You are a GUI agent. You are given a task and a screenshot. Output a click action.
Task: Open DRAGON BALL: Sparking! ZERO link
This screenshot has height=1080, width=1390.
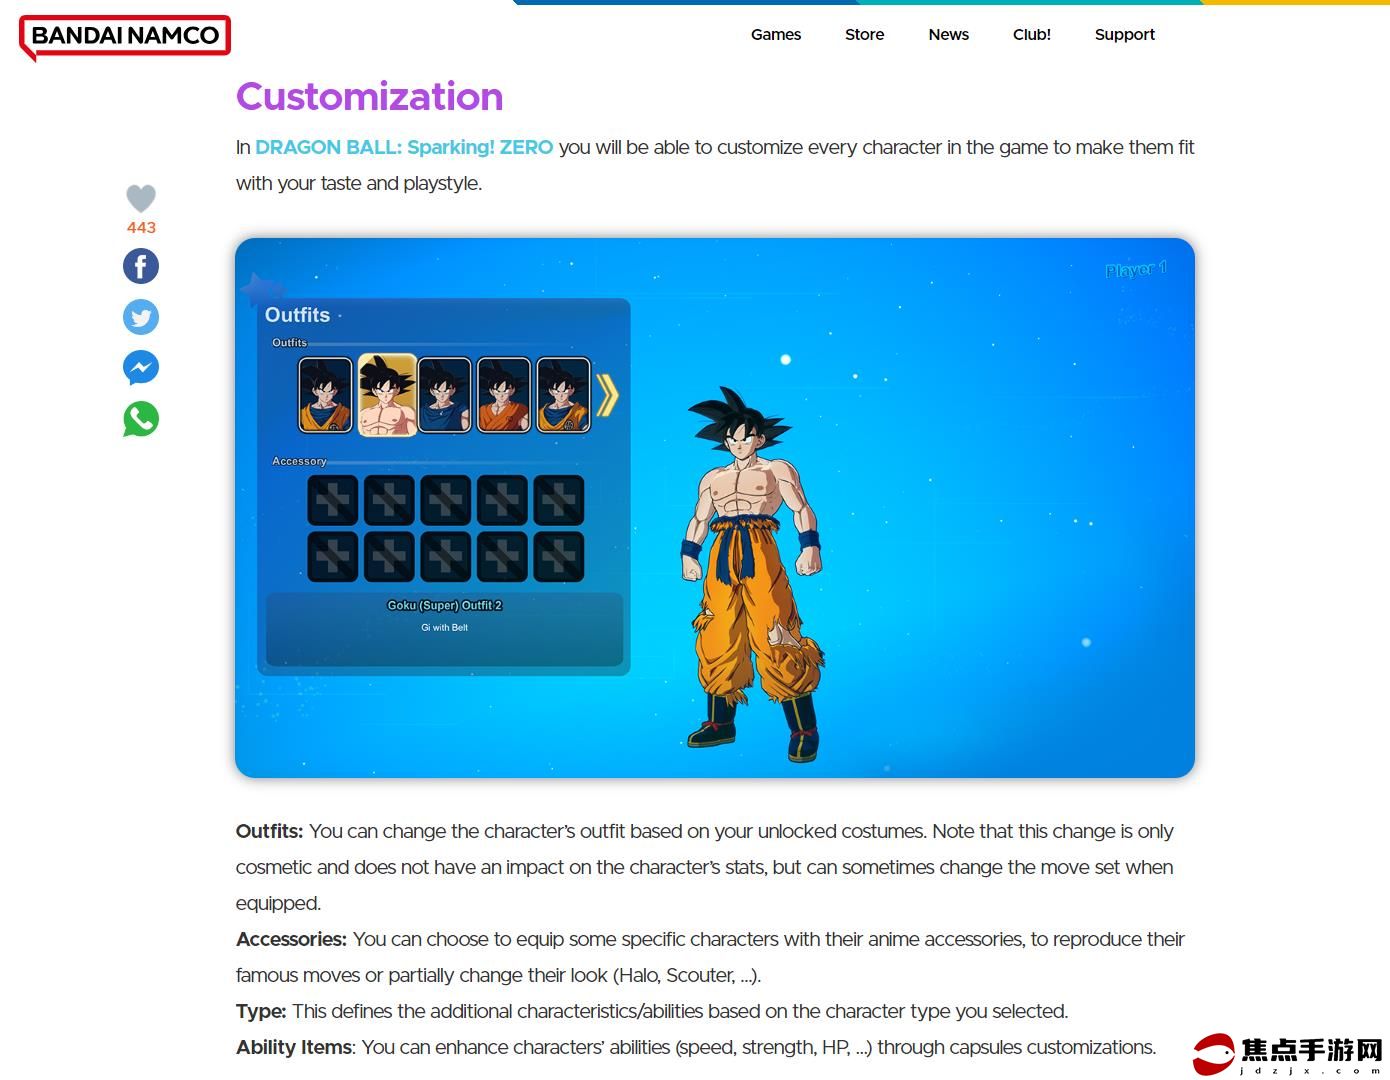click(x=404, y=147)
